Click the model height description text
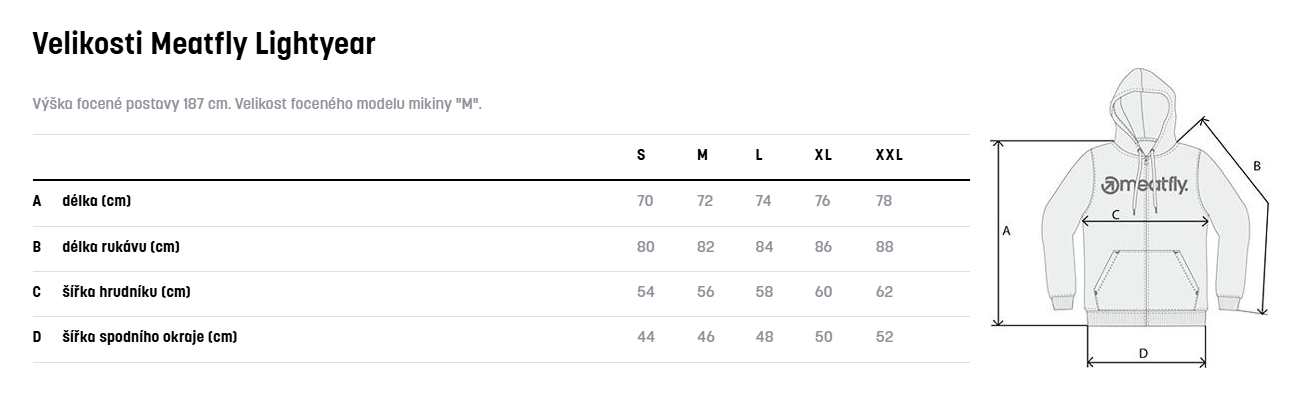The height and width of the screenshot is (410, 1304). 257,104
